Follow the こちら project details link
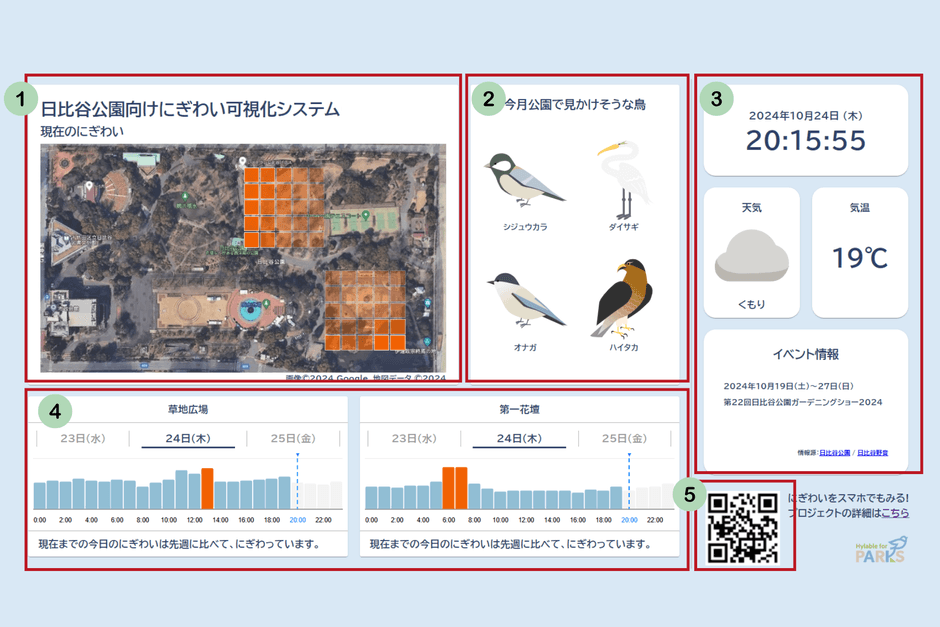This screenshot has width=940, height=627. [x=895, y=513]
